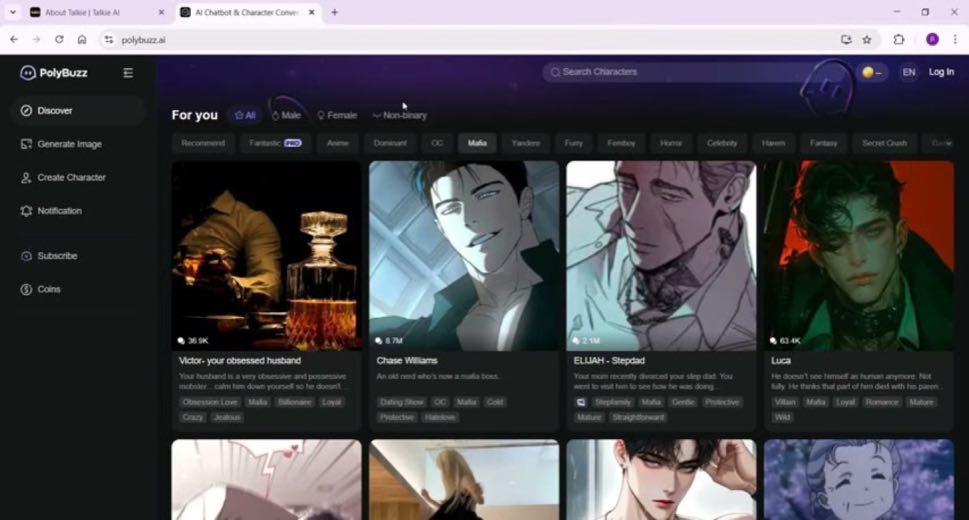This screenshot has width=969, height=520.
Task: Open the EN language selector
Action: (x=908, y=72)
